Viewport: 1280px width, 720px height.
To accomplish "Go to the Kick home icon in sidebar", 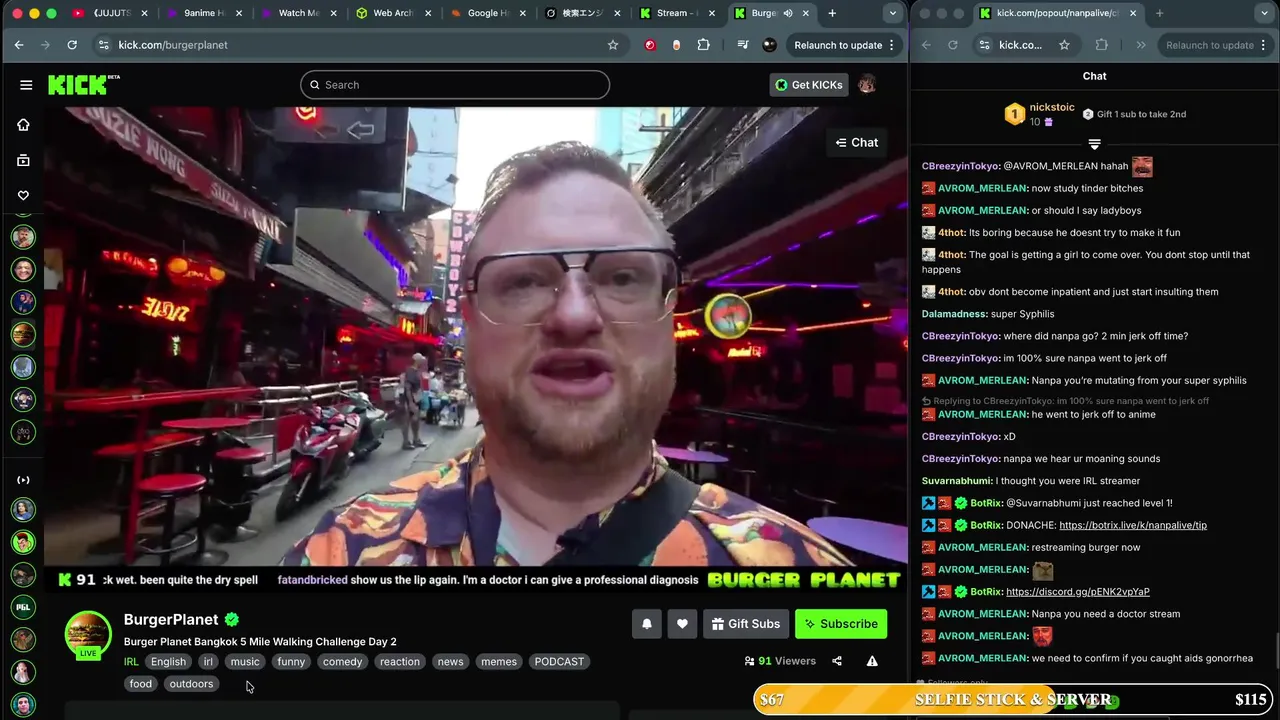I will (x=23, y=125).
